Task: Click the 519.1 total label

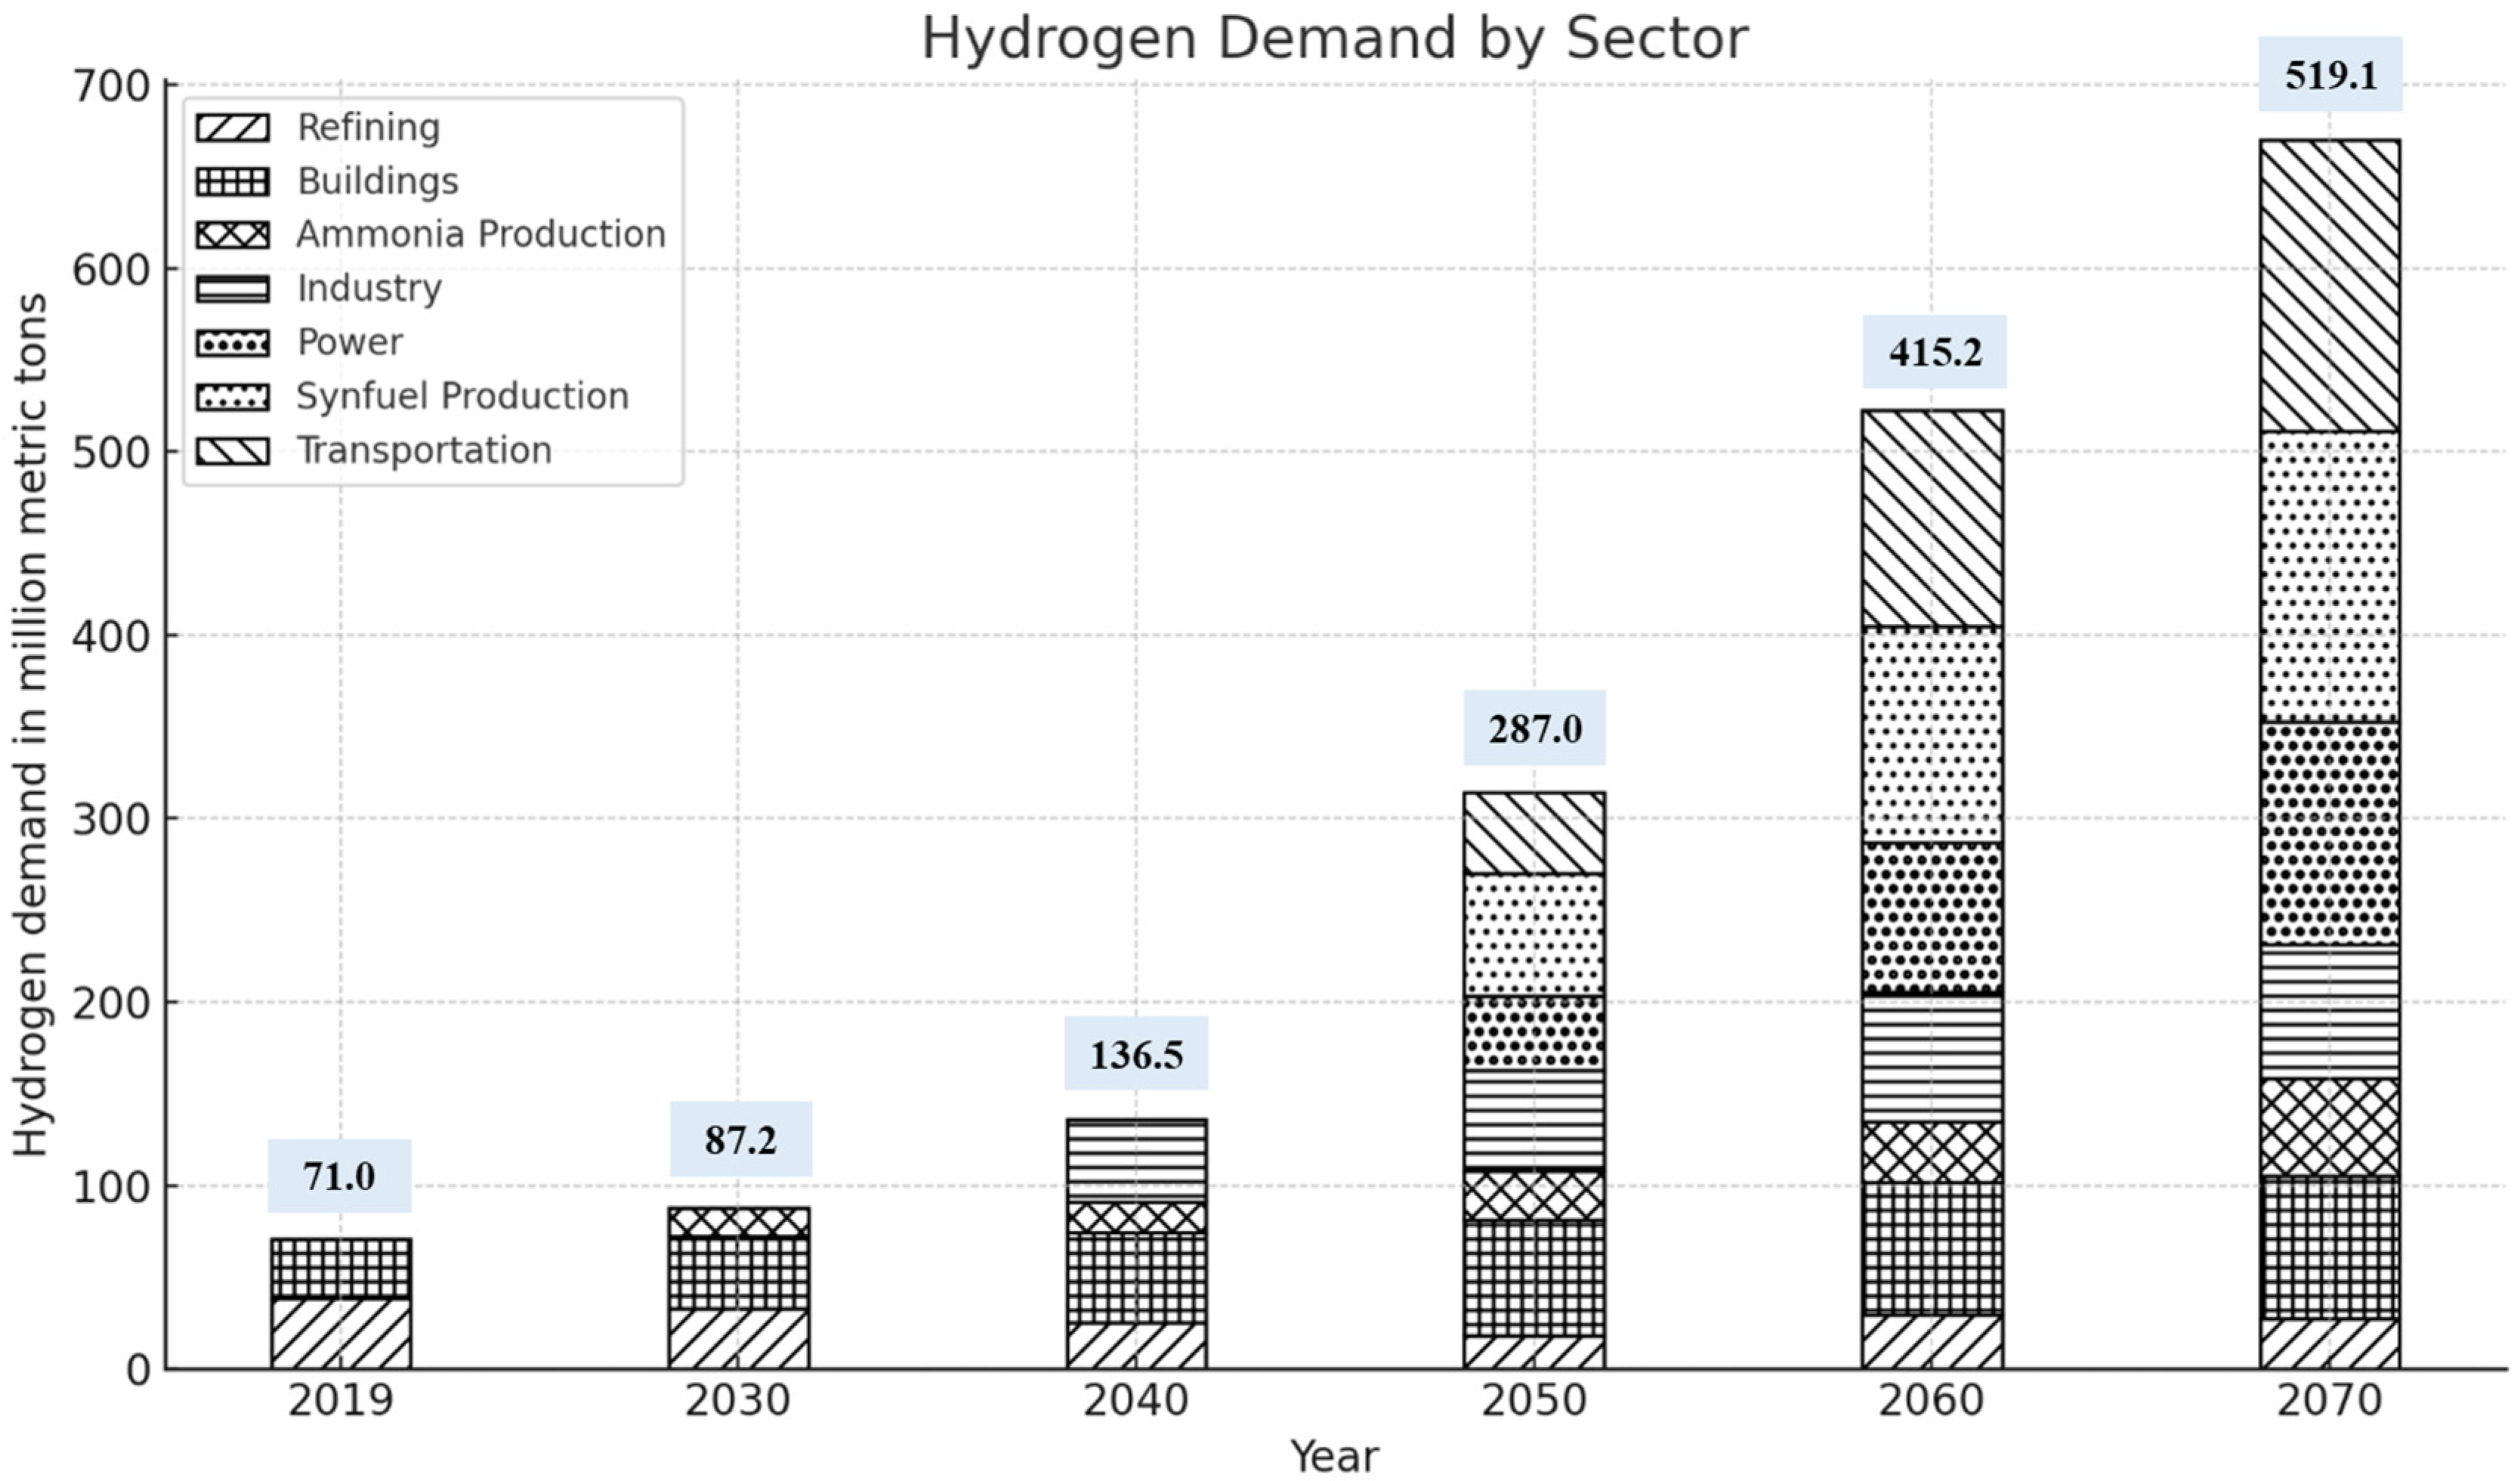Action: click(x=2330, y=75)
